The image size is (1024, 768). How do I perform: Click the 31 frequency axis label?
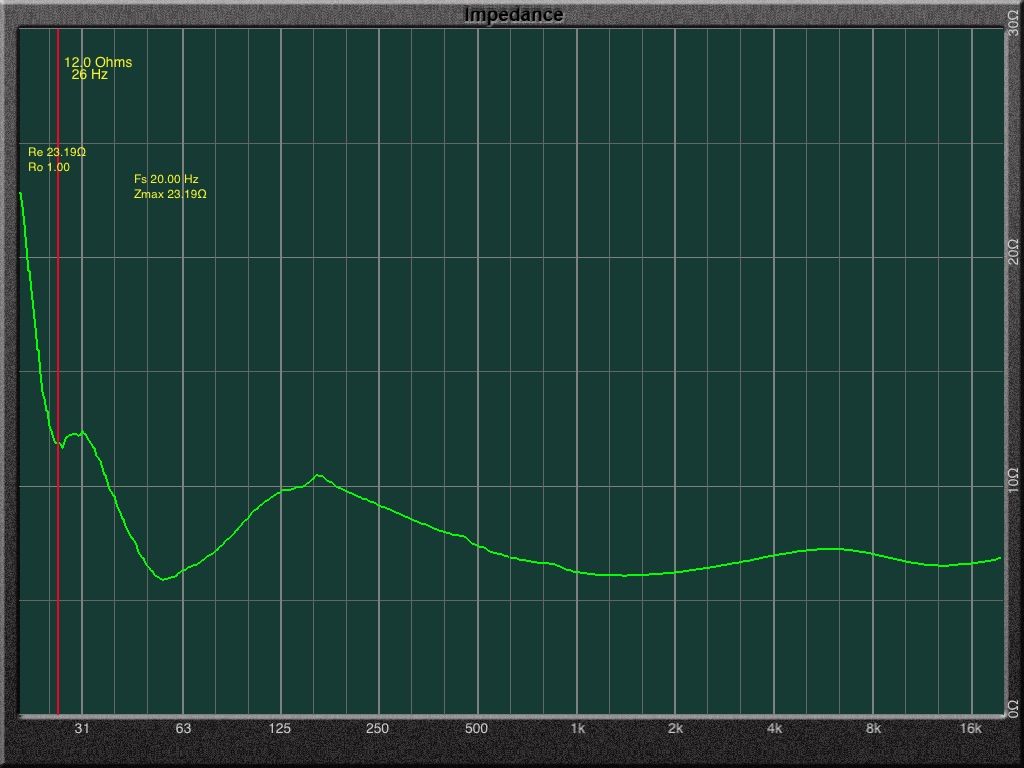82,728
